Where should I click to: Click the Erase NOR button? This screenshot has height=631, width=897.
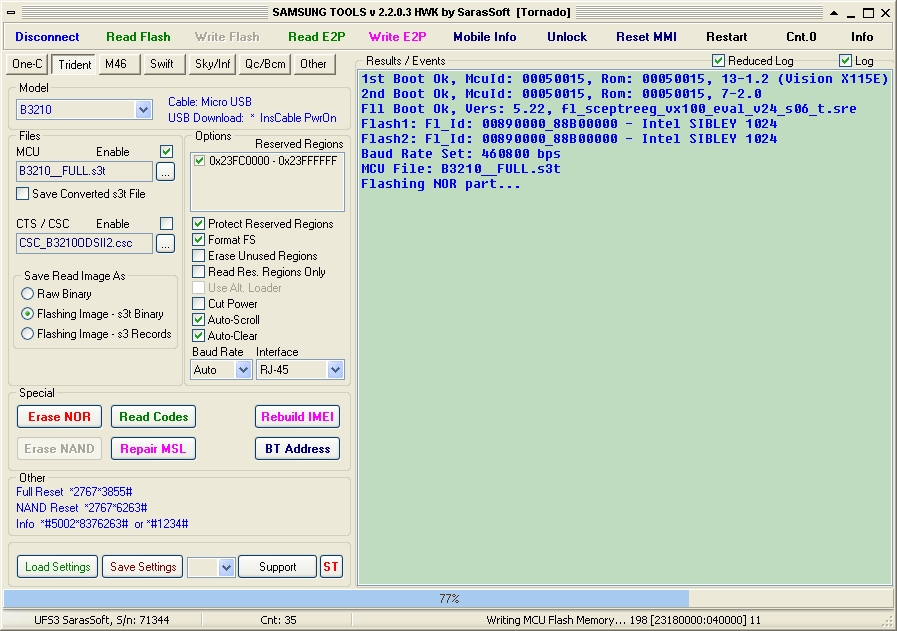pyautogui.click(x=59, y=416)
